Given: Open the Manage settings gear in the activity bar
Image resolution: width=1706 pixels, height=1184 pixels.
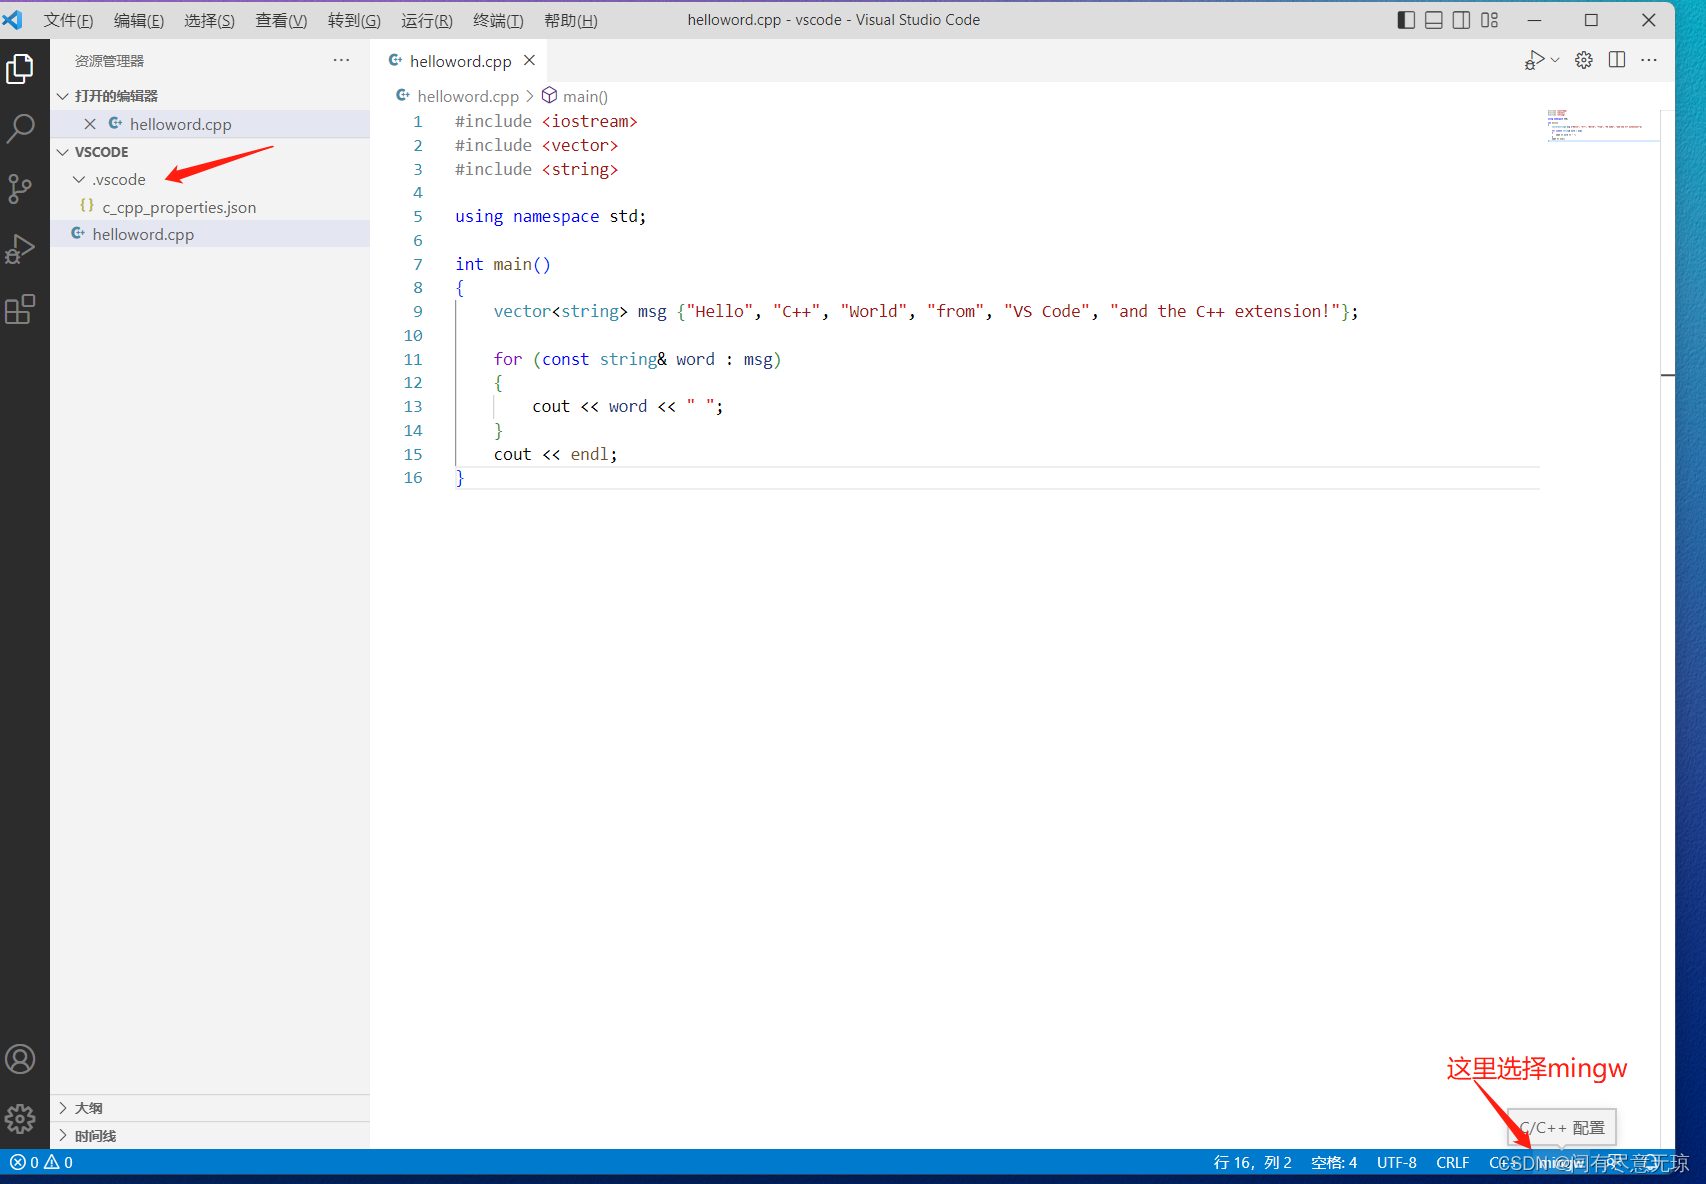Looking at the screenshot, I should point(22,1119).
